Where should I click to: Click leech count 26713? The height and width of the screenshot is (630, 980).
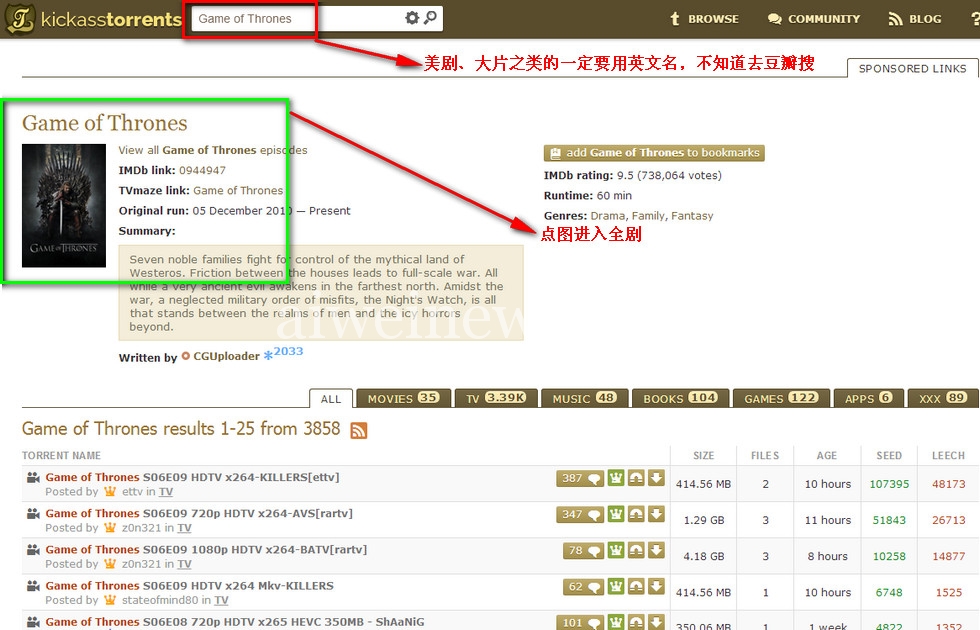pos(949,521)
